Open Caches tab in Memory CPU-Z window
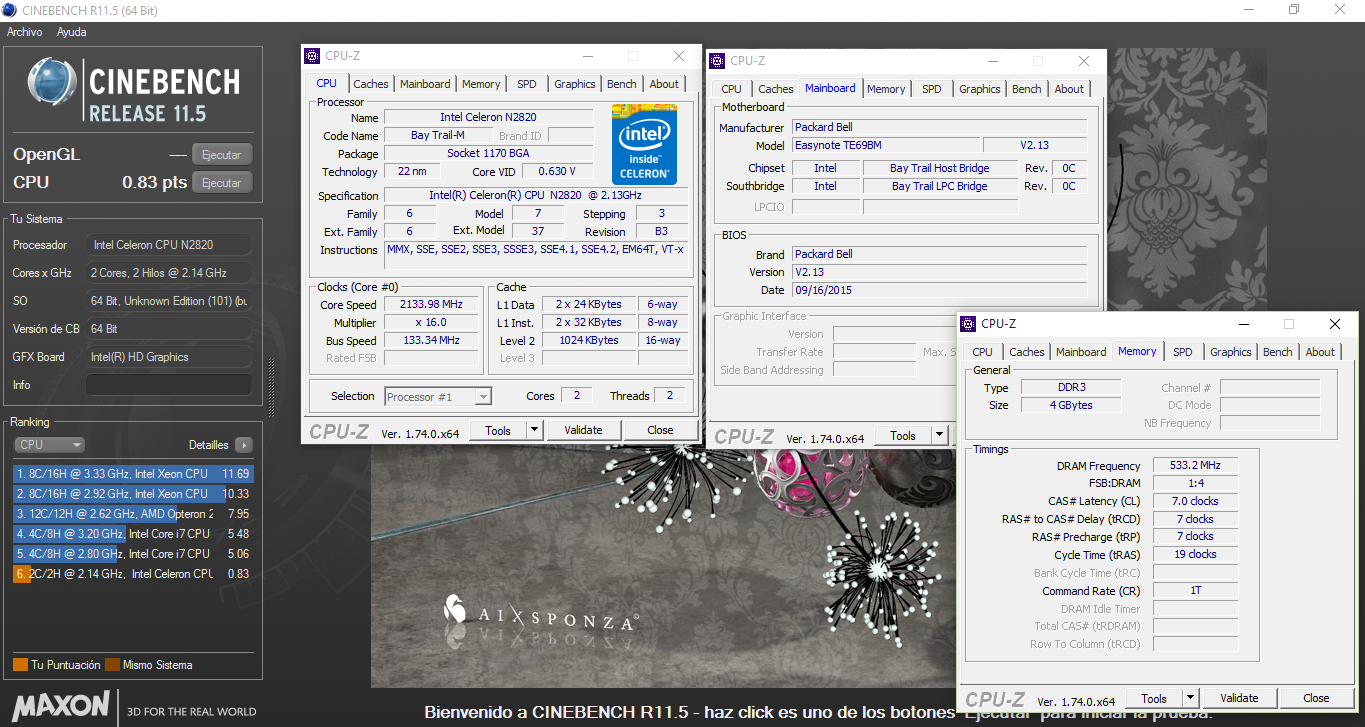1365x727 pixels. pyautogui.click(x=1026, y=352)
